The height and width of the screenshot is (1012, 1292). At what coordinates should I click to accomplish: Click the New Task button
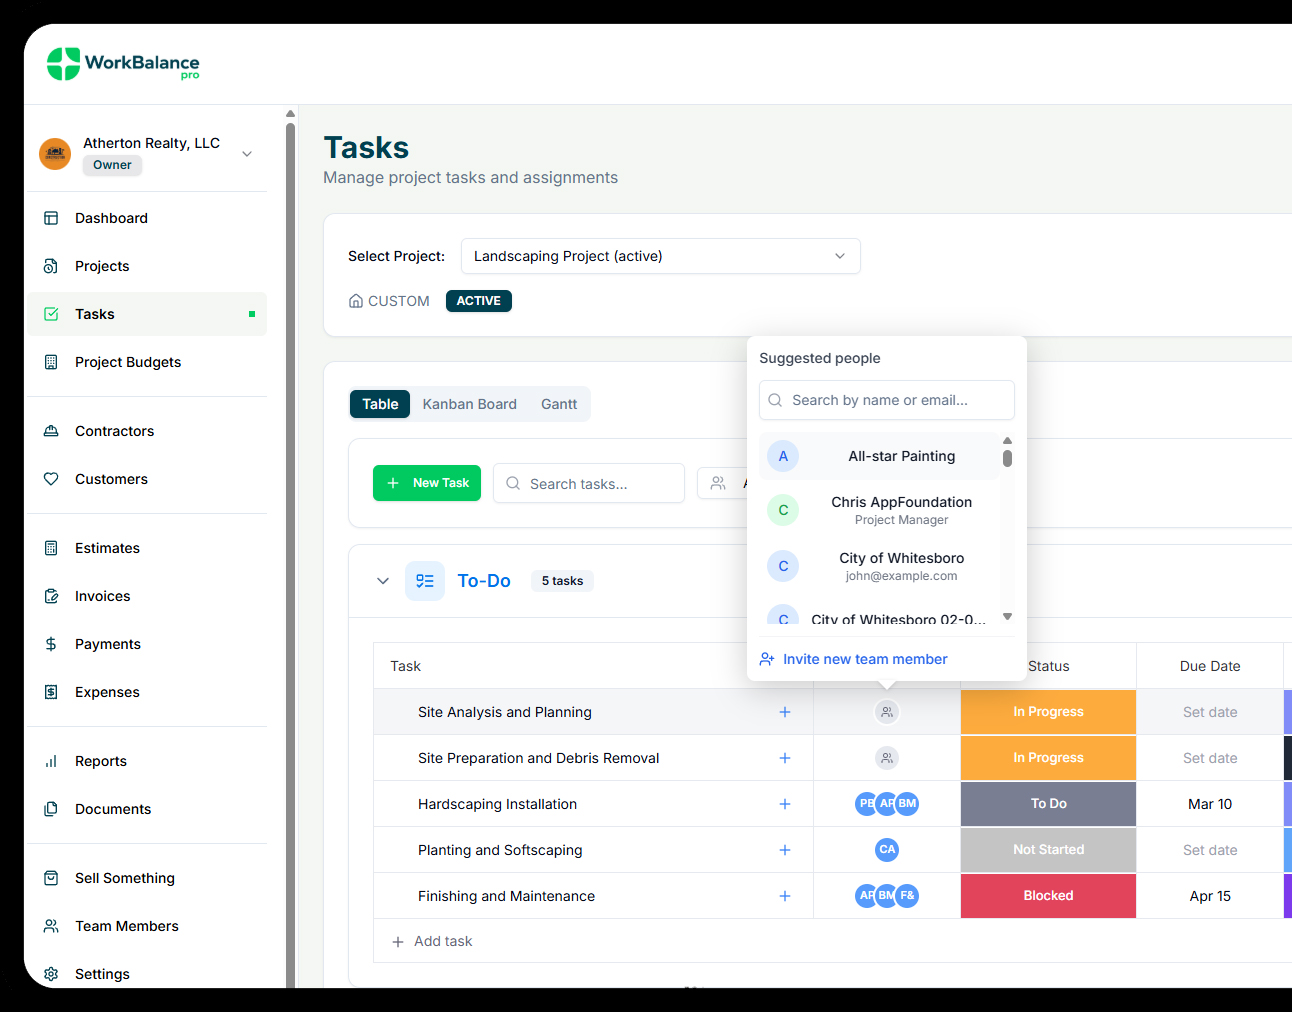427,483
